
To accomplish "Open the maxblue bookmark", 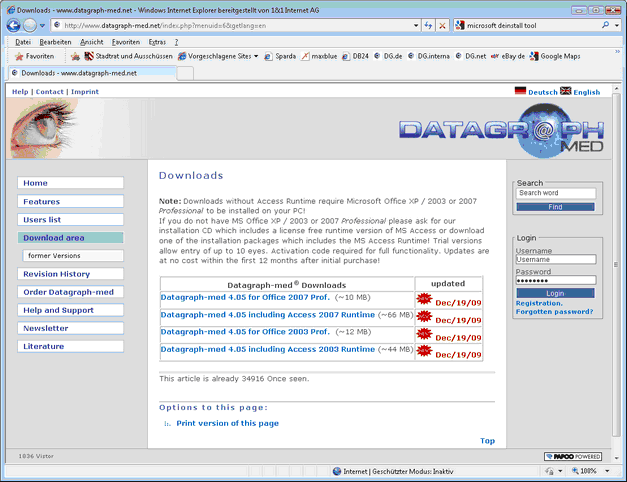I will [319, 56].
